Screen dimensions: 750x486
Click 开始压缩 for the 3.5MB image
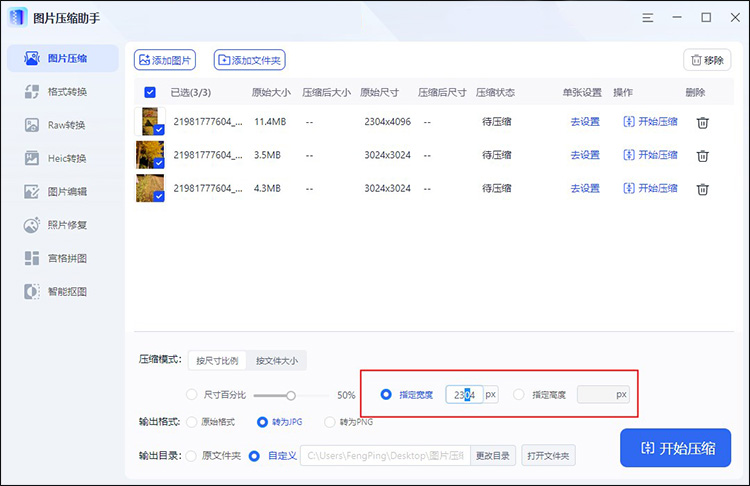click(x=650, y=155)
